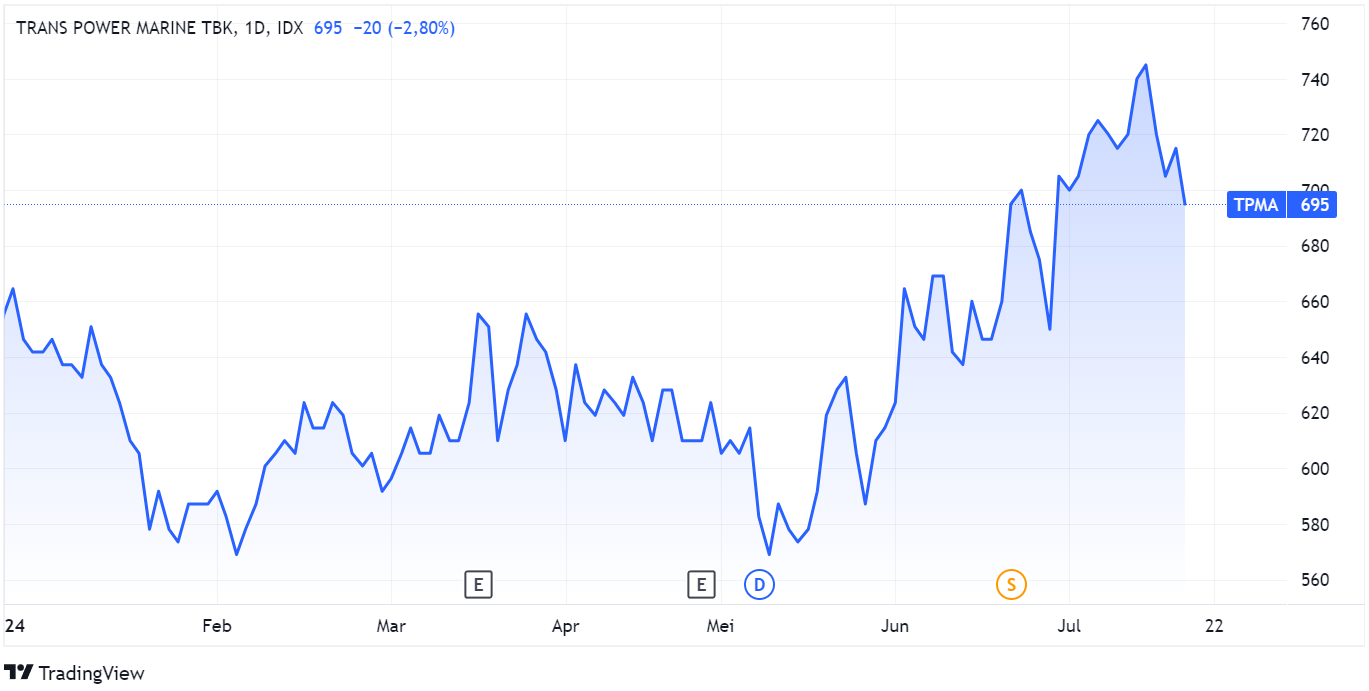Click the Jul date axis label

[x=1070, y=627]
